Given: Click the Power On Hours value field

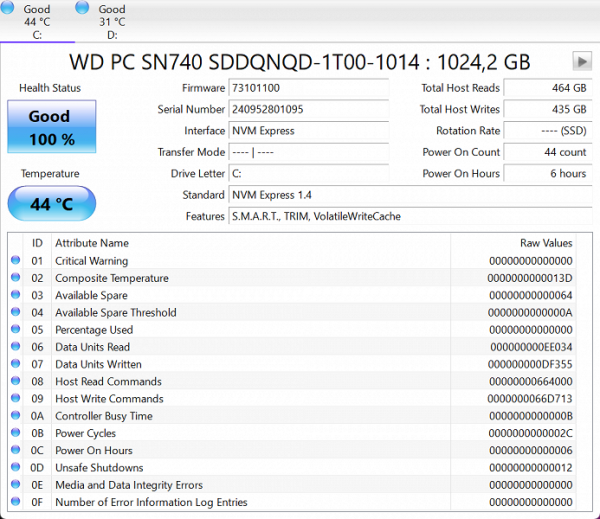Looking at the screenshot, I should coord(545,173).
